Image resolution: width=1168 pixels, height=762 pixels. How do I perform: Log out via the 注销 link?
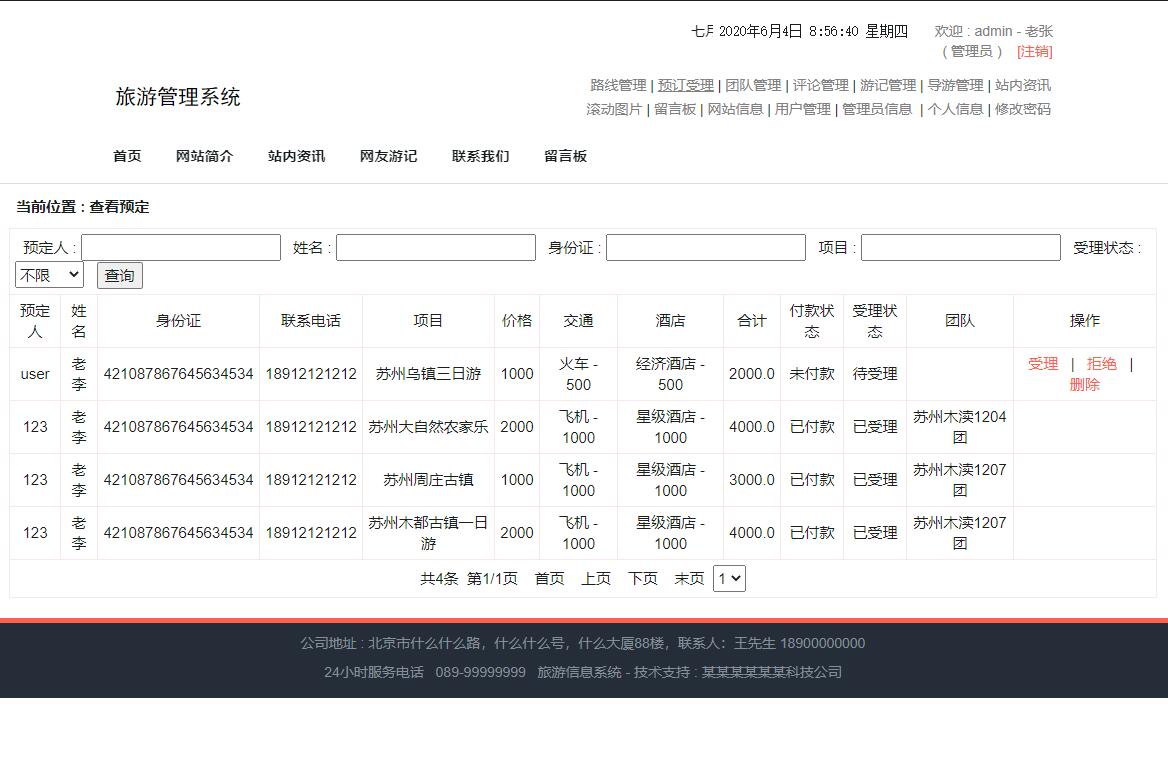coord(1035,51)
